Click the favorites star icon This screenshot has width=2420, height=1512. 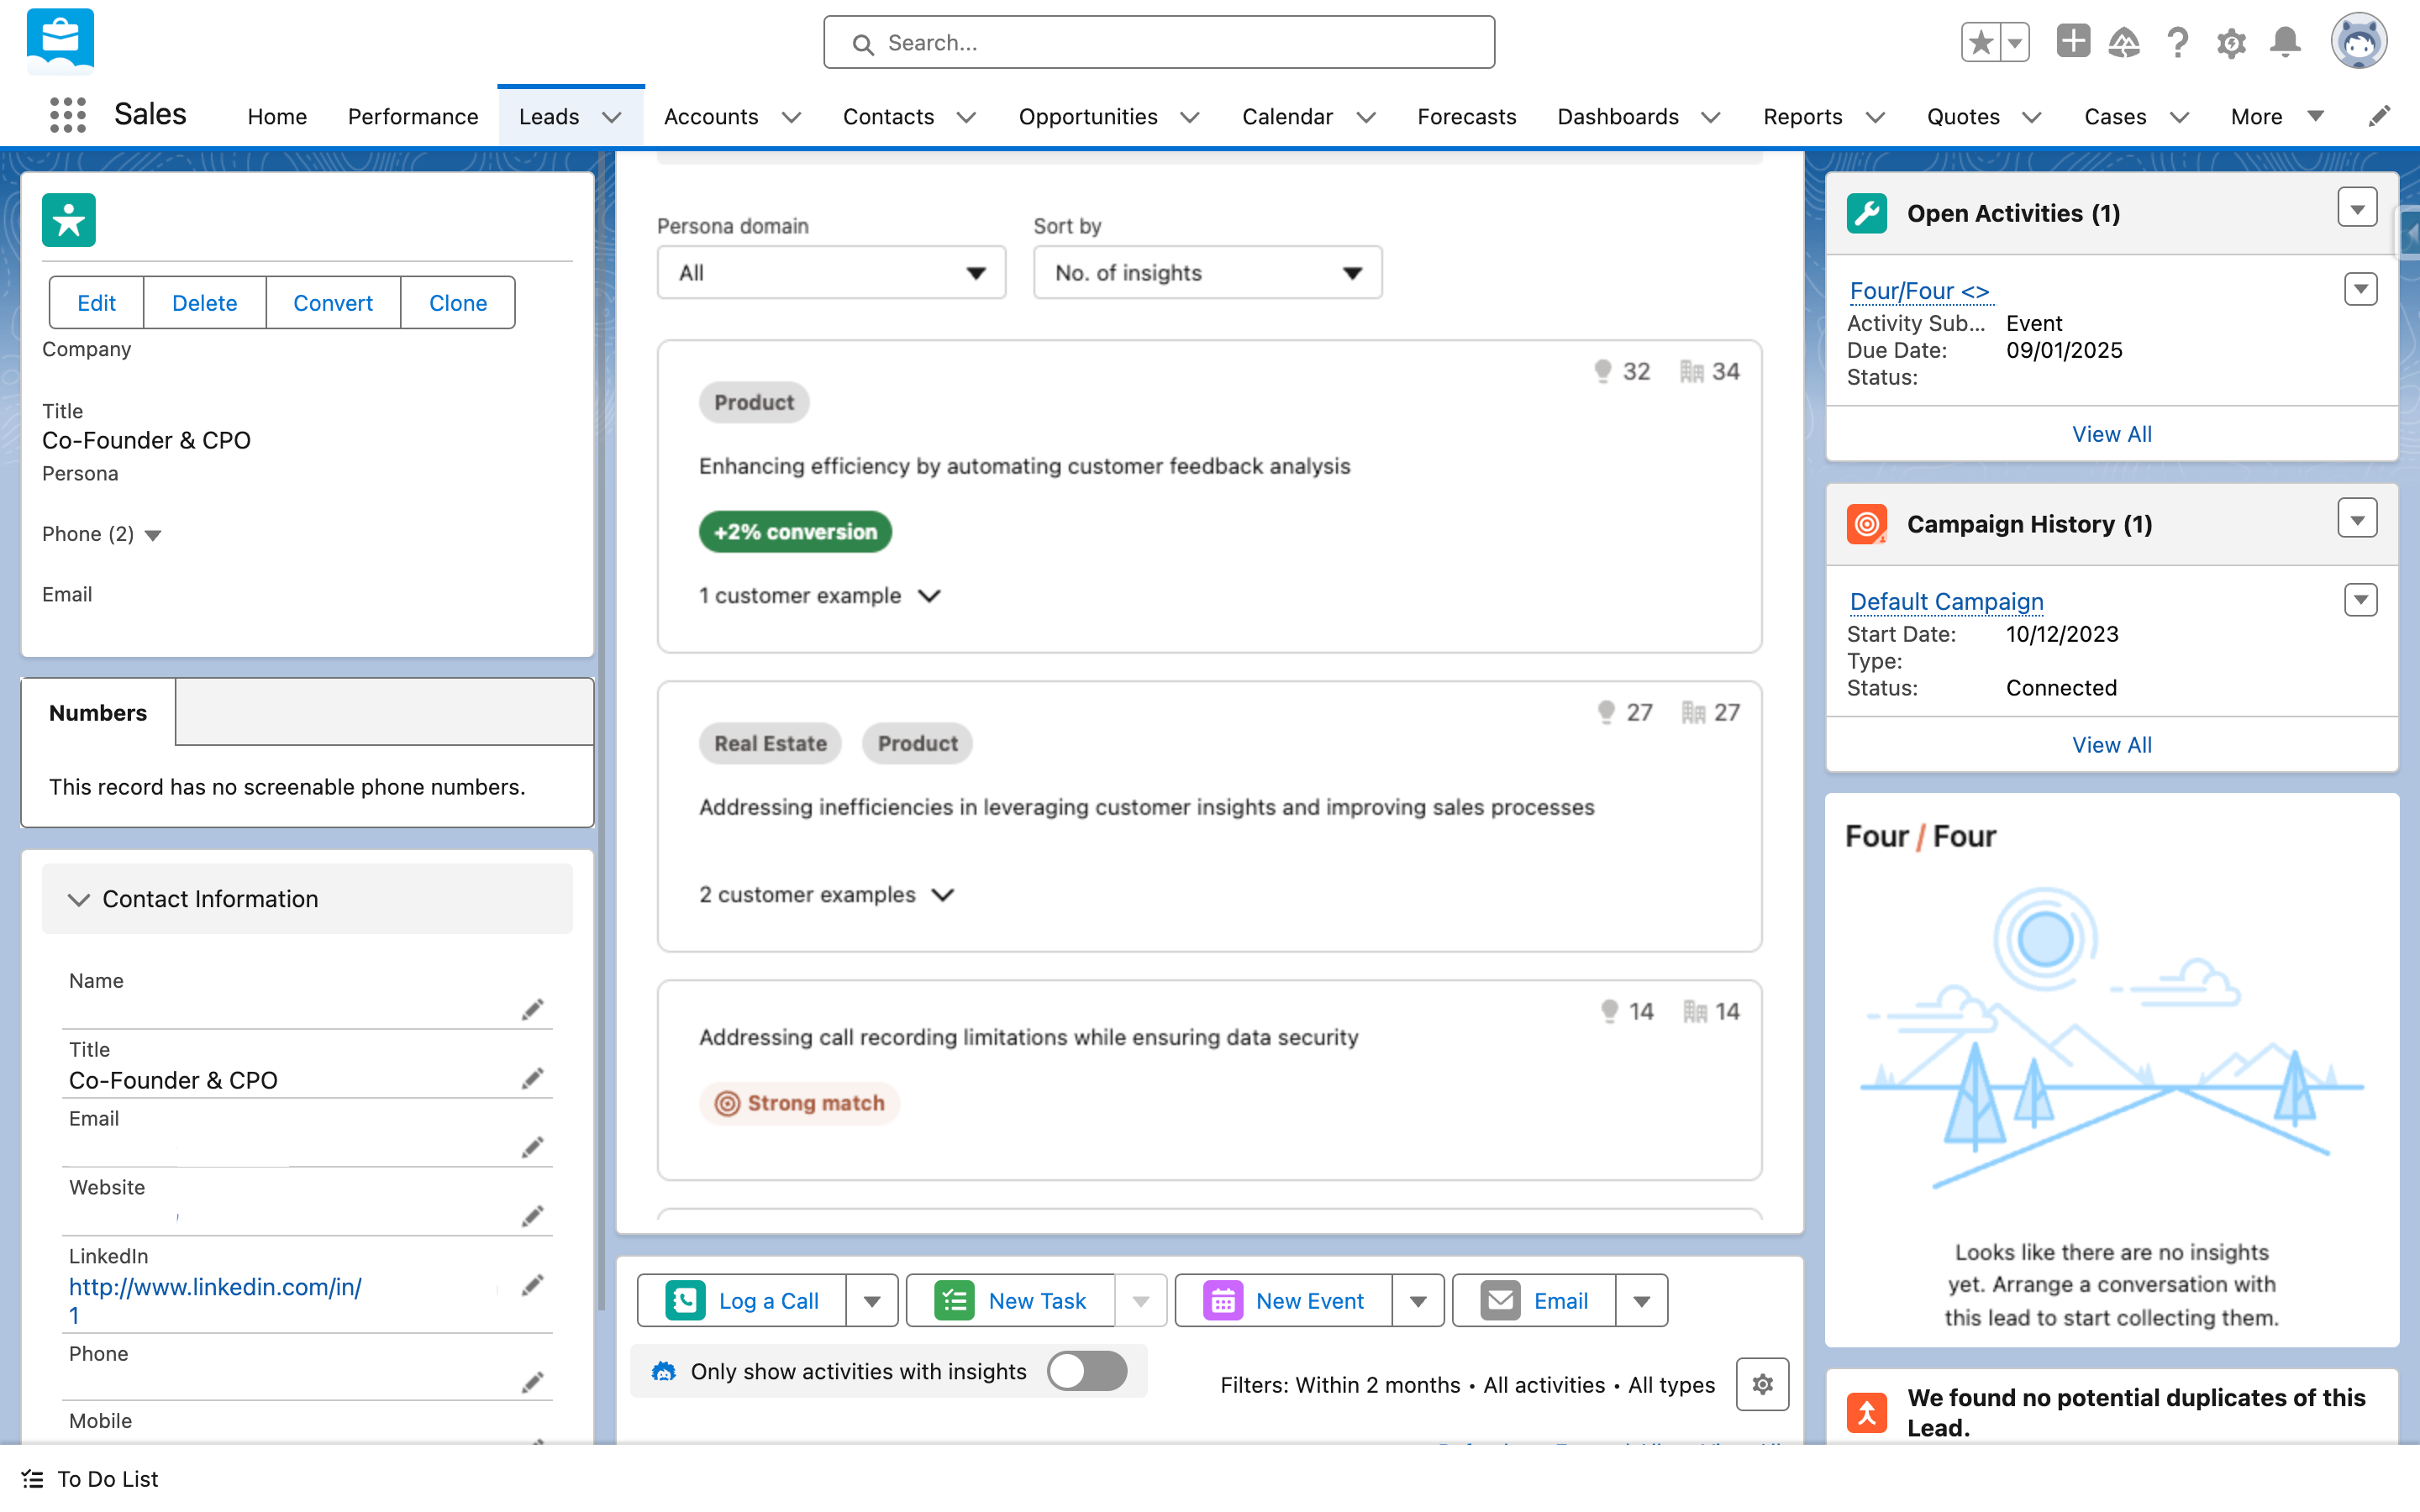(1980, 42)
